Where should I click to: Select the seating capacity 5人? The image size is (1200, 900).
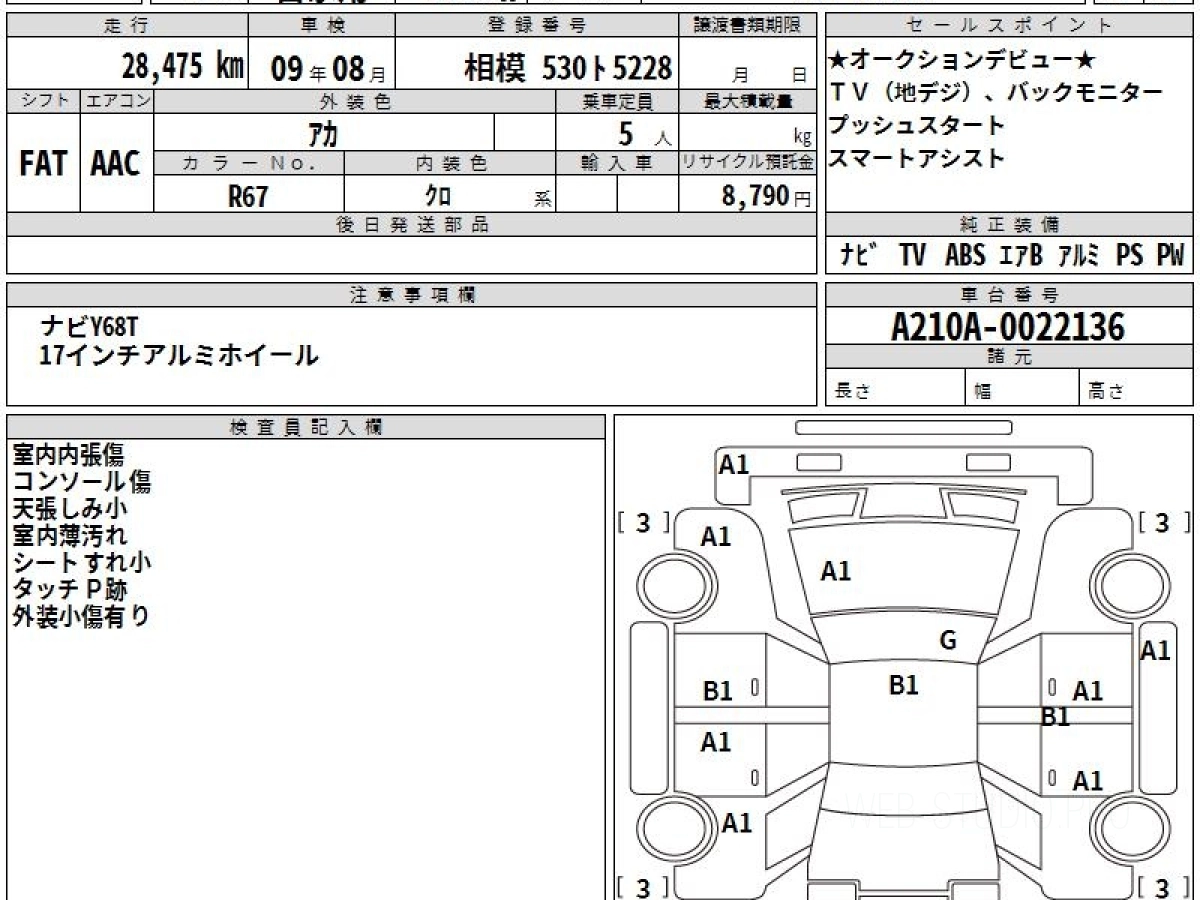point(645,132)
